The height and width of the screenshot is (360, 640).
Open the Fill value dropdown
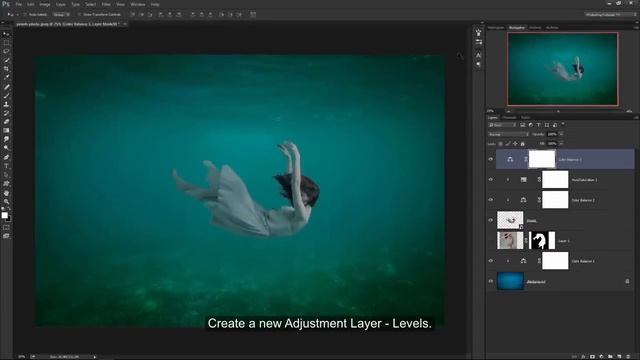[561, 144]
